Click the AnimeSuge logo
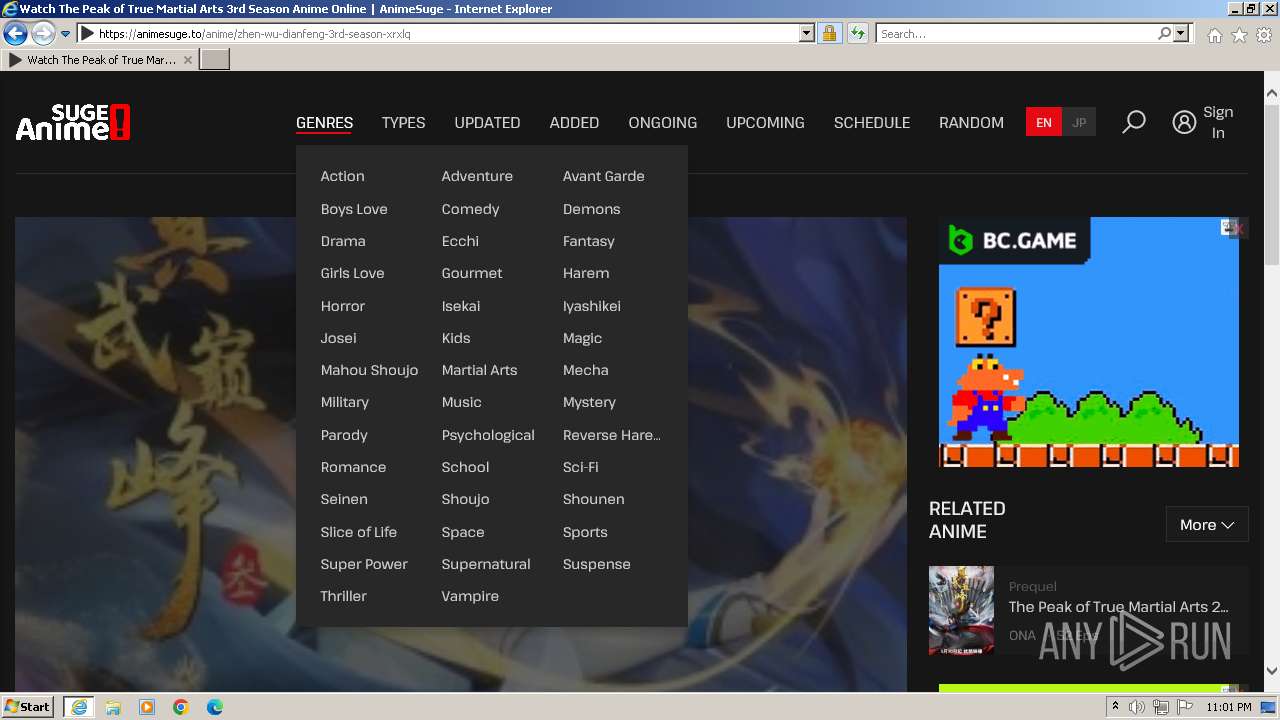This screenshot has height=720, width=1280. pyautogui.click(x=73, y=122)
